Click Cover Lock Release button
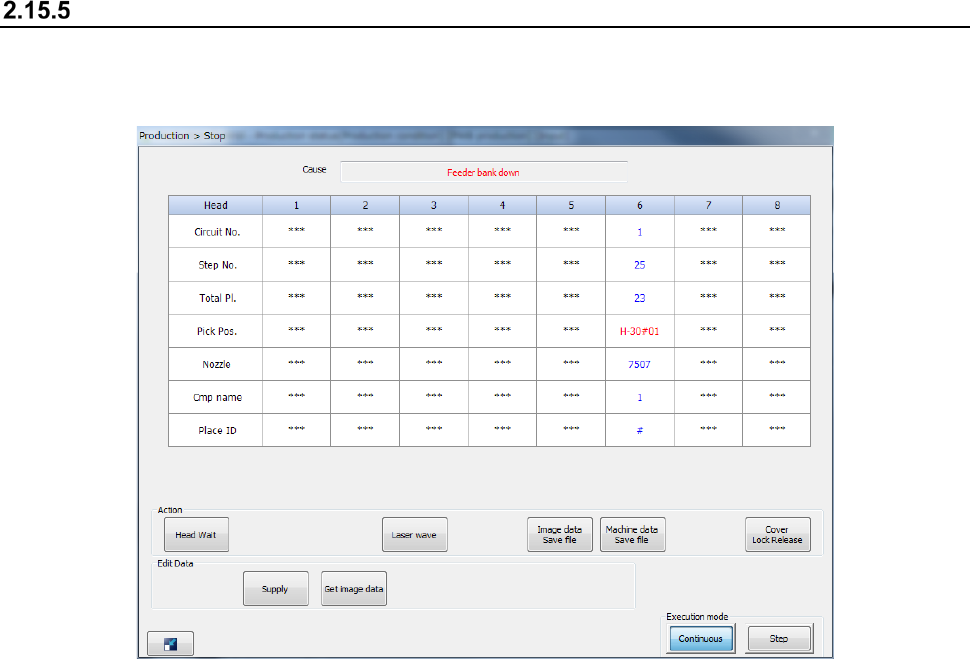Image resolution: width=970 pixels, height=659 pixels. [x=778, y=535]
